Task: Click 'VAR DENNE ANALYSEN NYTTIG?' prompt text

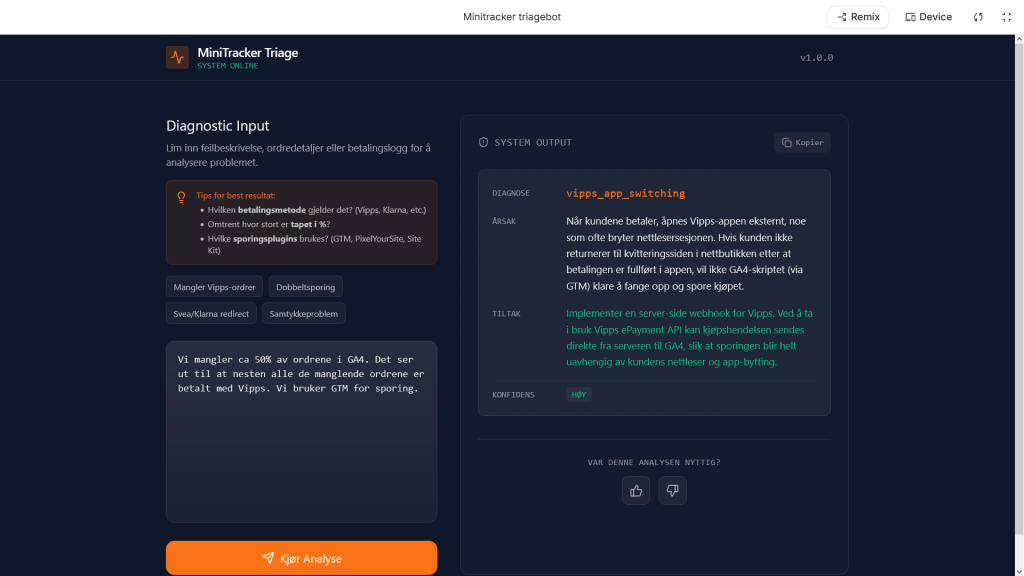Action: [x=654, y=462]
